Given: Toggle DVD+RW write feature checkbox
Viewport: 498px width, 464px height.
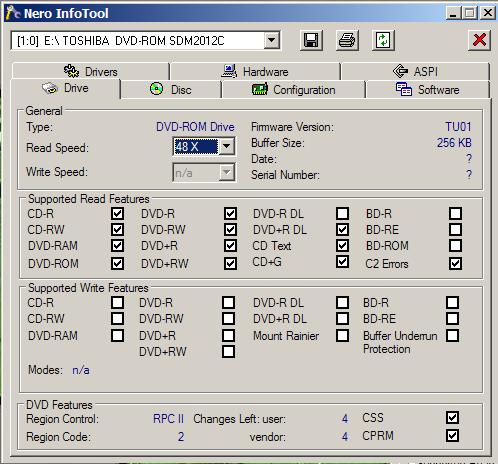Looking at the screenshot, I should [x=228, y=351].
